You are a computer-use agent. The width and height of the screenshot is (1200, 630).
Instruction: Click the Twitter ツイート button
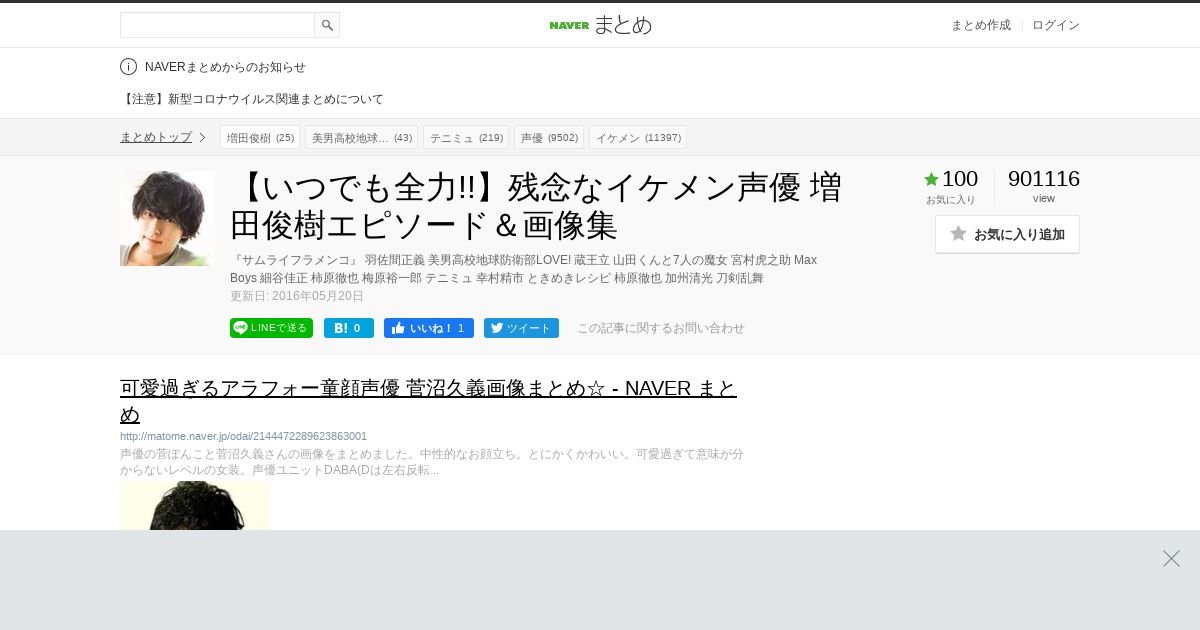[x=521, y=328]
